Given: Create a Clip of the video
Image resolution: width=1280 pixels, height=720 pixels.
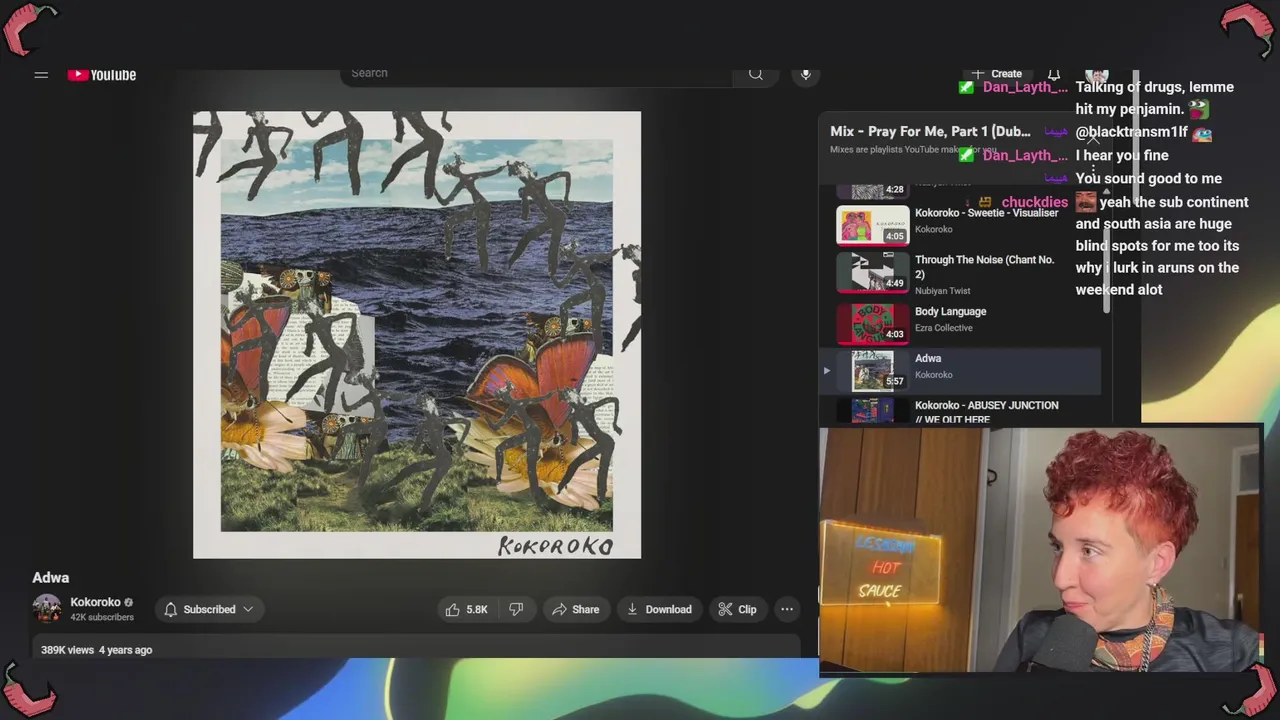Looking at the screenshot, I should [737, 609].
